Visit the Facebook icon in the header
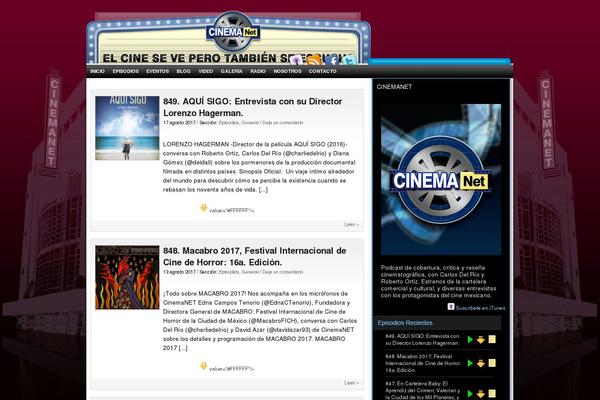The width and height of the screenshot is (600, 400). tap(332, 60)
